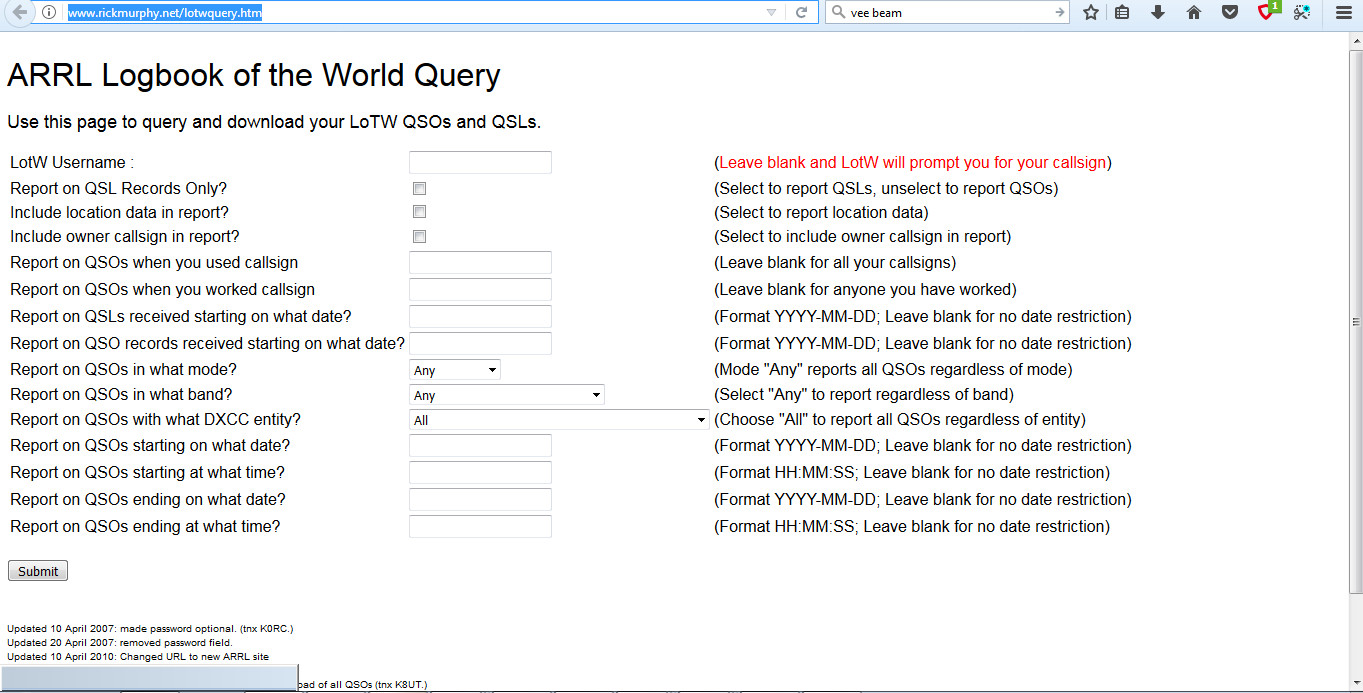Image resolution: width=1363 pixels, height=693 pixels.
Task: Bookmark this page with the star icon
Action: pos(1090,13)
